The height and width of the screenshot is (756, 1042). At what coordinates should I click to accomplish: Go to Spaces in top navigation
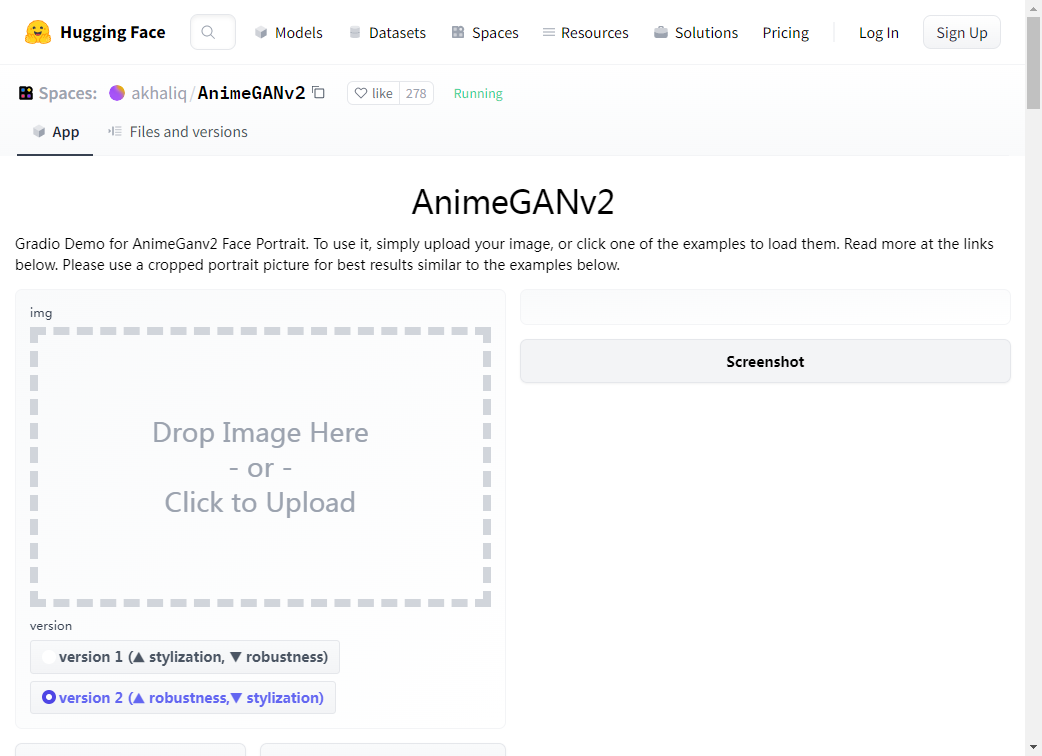(485, 33)
